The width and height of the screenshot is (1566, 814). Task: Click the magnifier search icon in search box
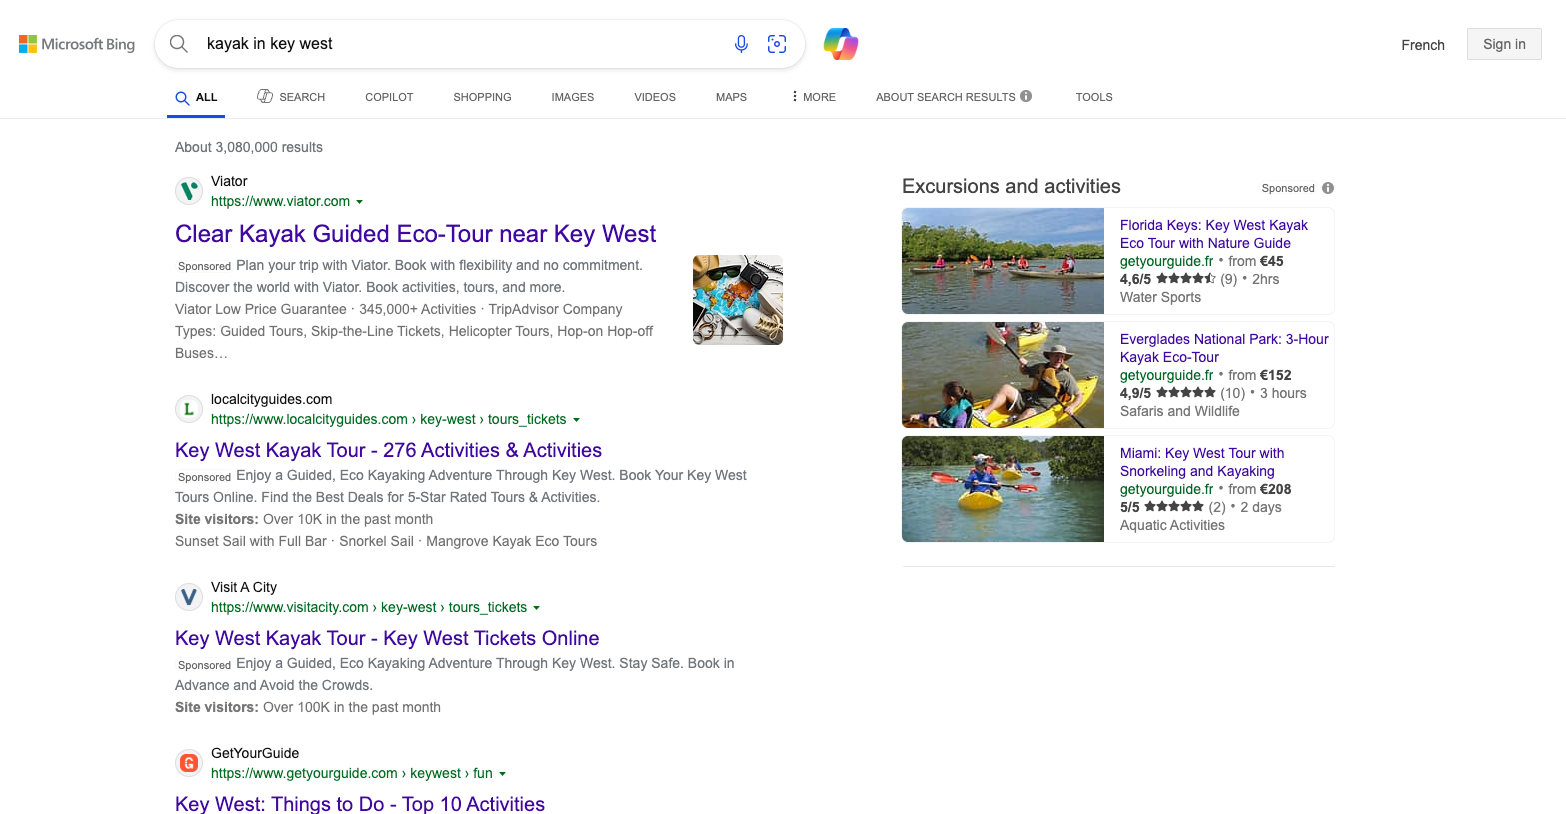pos(179,44)
